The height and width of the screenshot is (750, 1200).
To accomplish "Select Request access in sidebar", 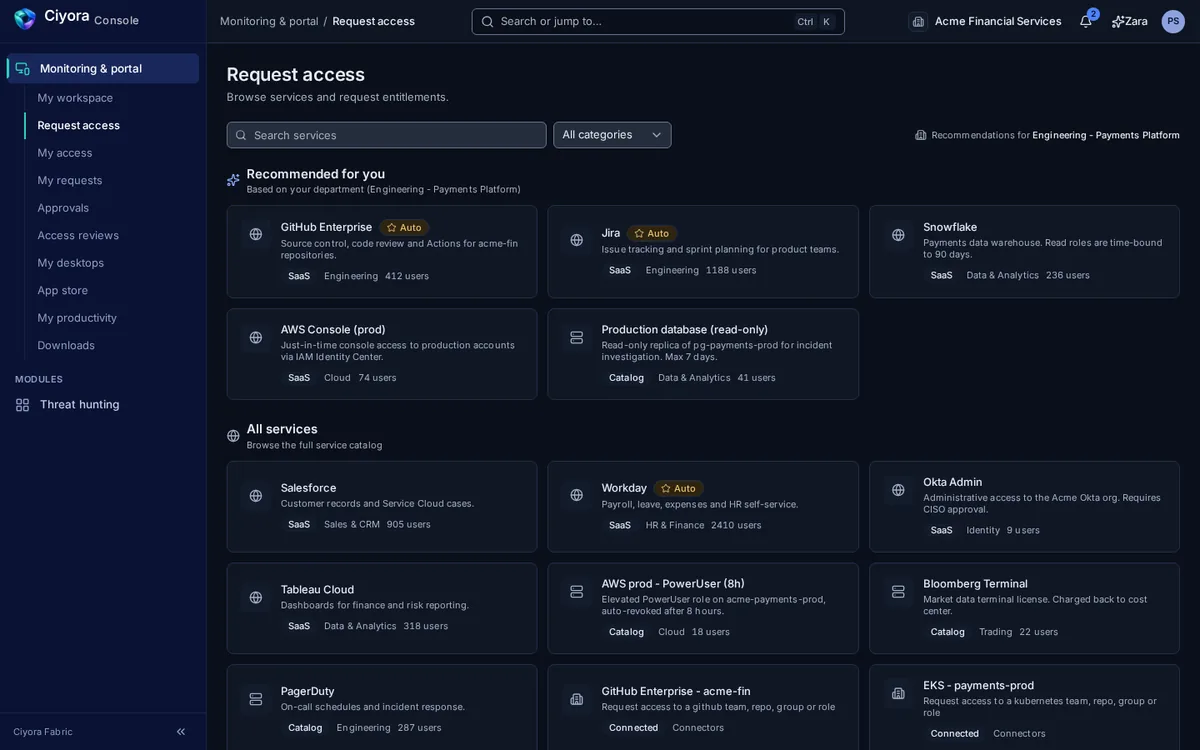I will coord(78,126).
